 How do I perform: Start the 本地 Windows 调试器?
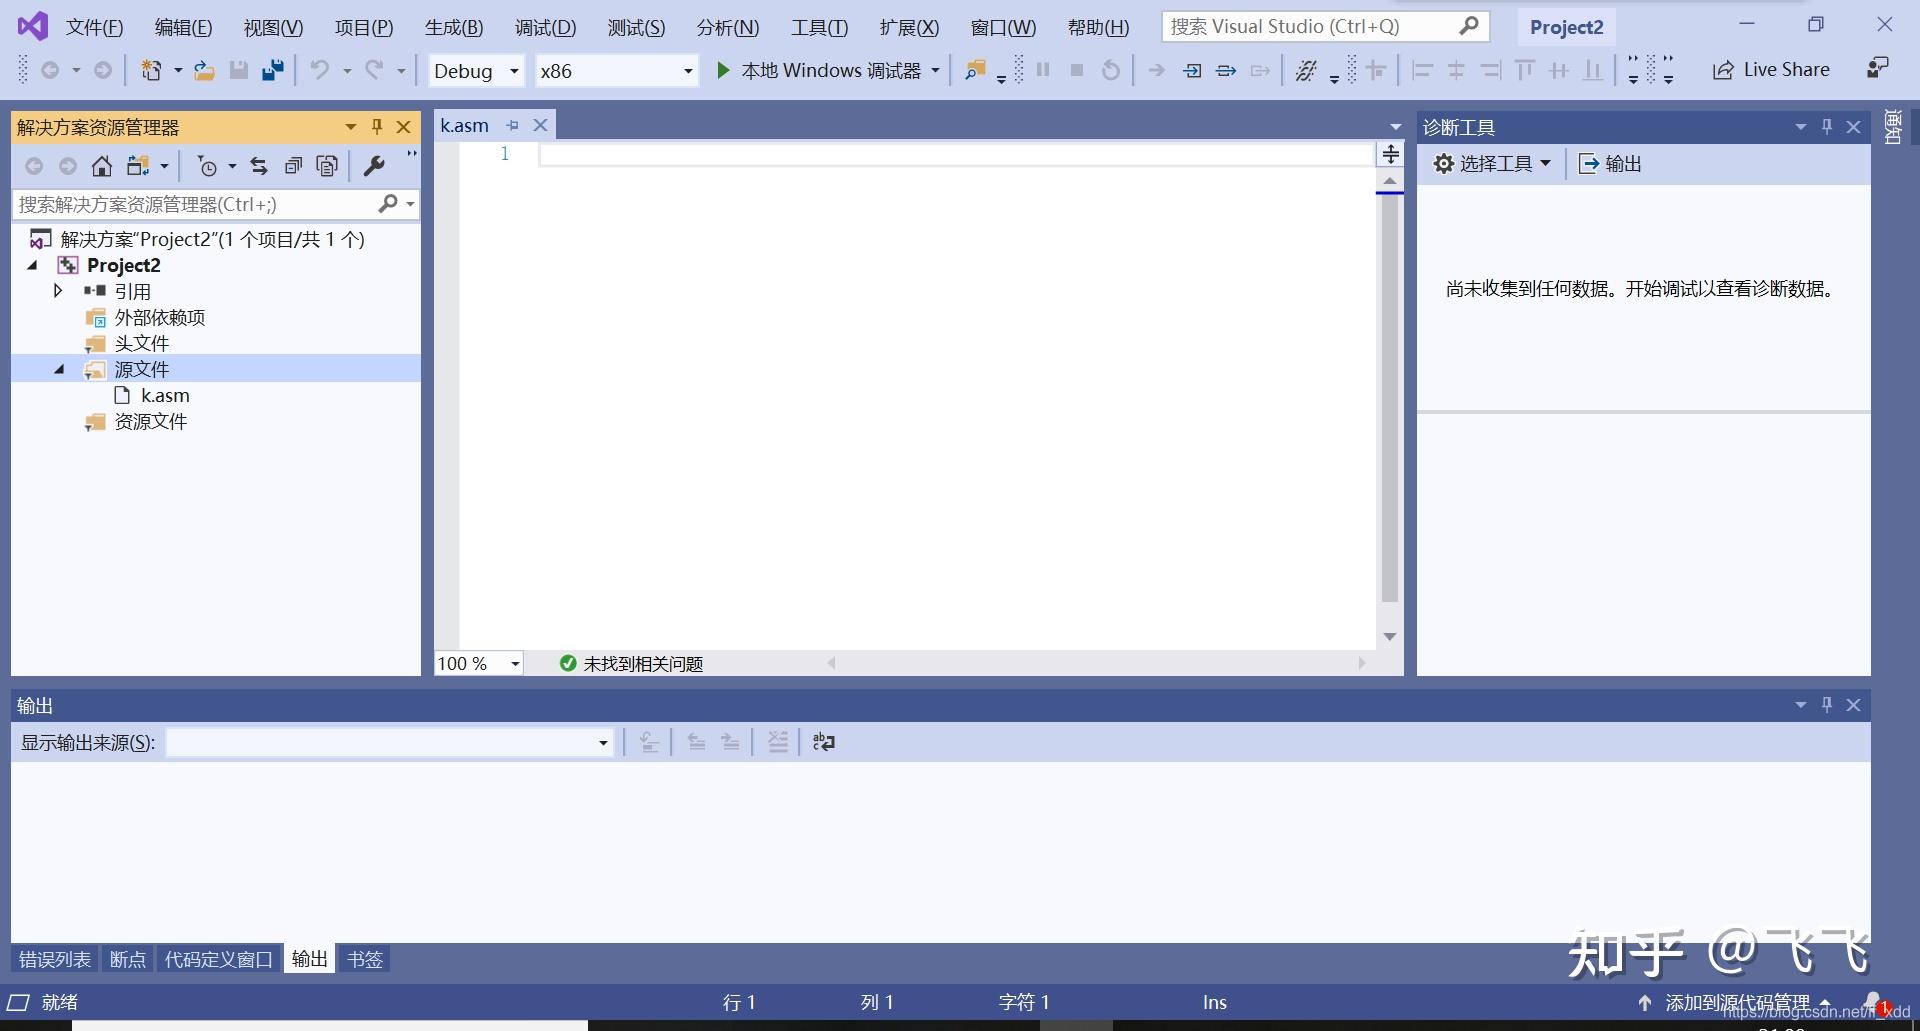click(x=820, y=70)
